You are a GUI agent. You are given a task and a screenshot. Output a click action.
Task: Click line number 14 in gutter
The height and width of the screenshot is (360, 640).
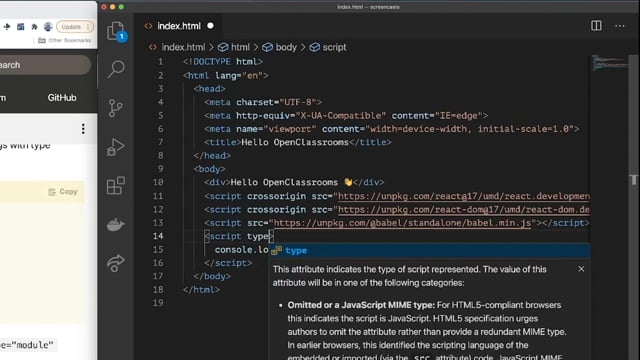click(x=158, y=236)
